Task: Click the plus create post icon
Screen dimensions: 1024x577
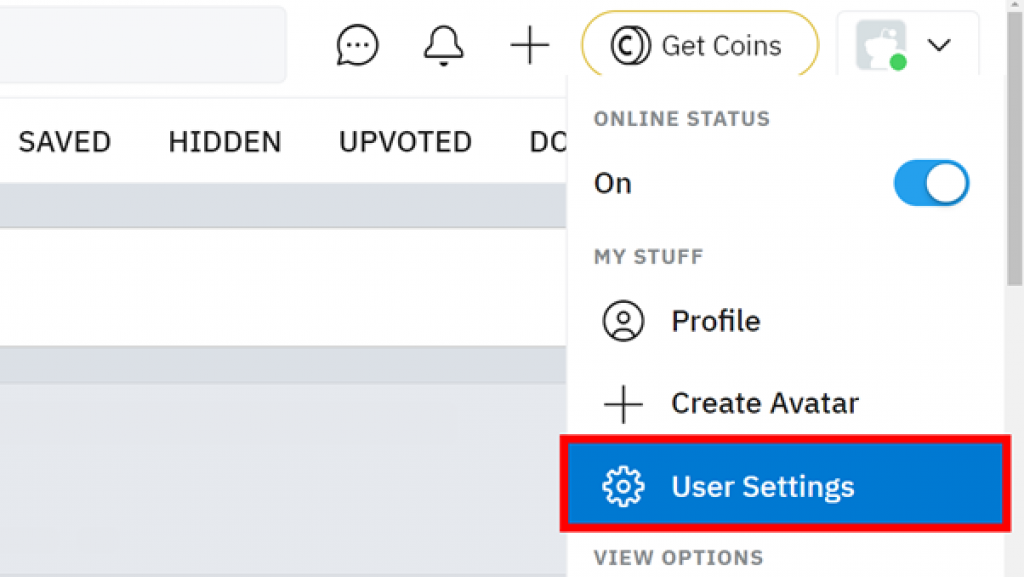Action: click(530, 45)
